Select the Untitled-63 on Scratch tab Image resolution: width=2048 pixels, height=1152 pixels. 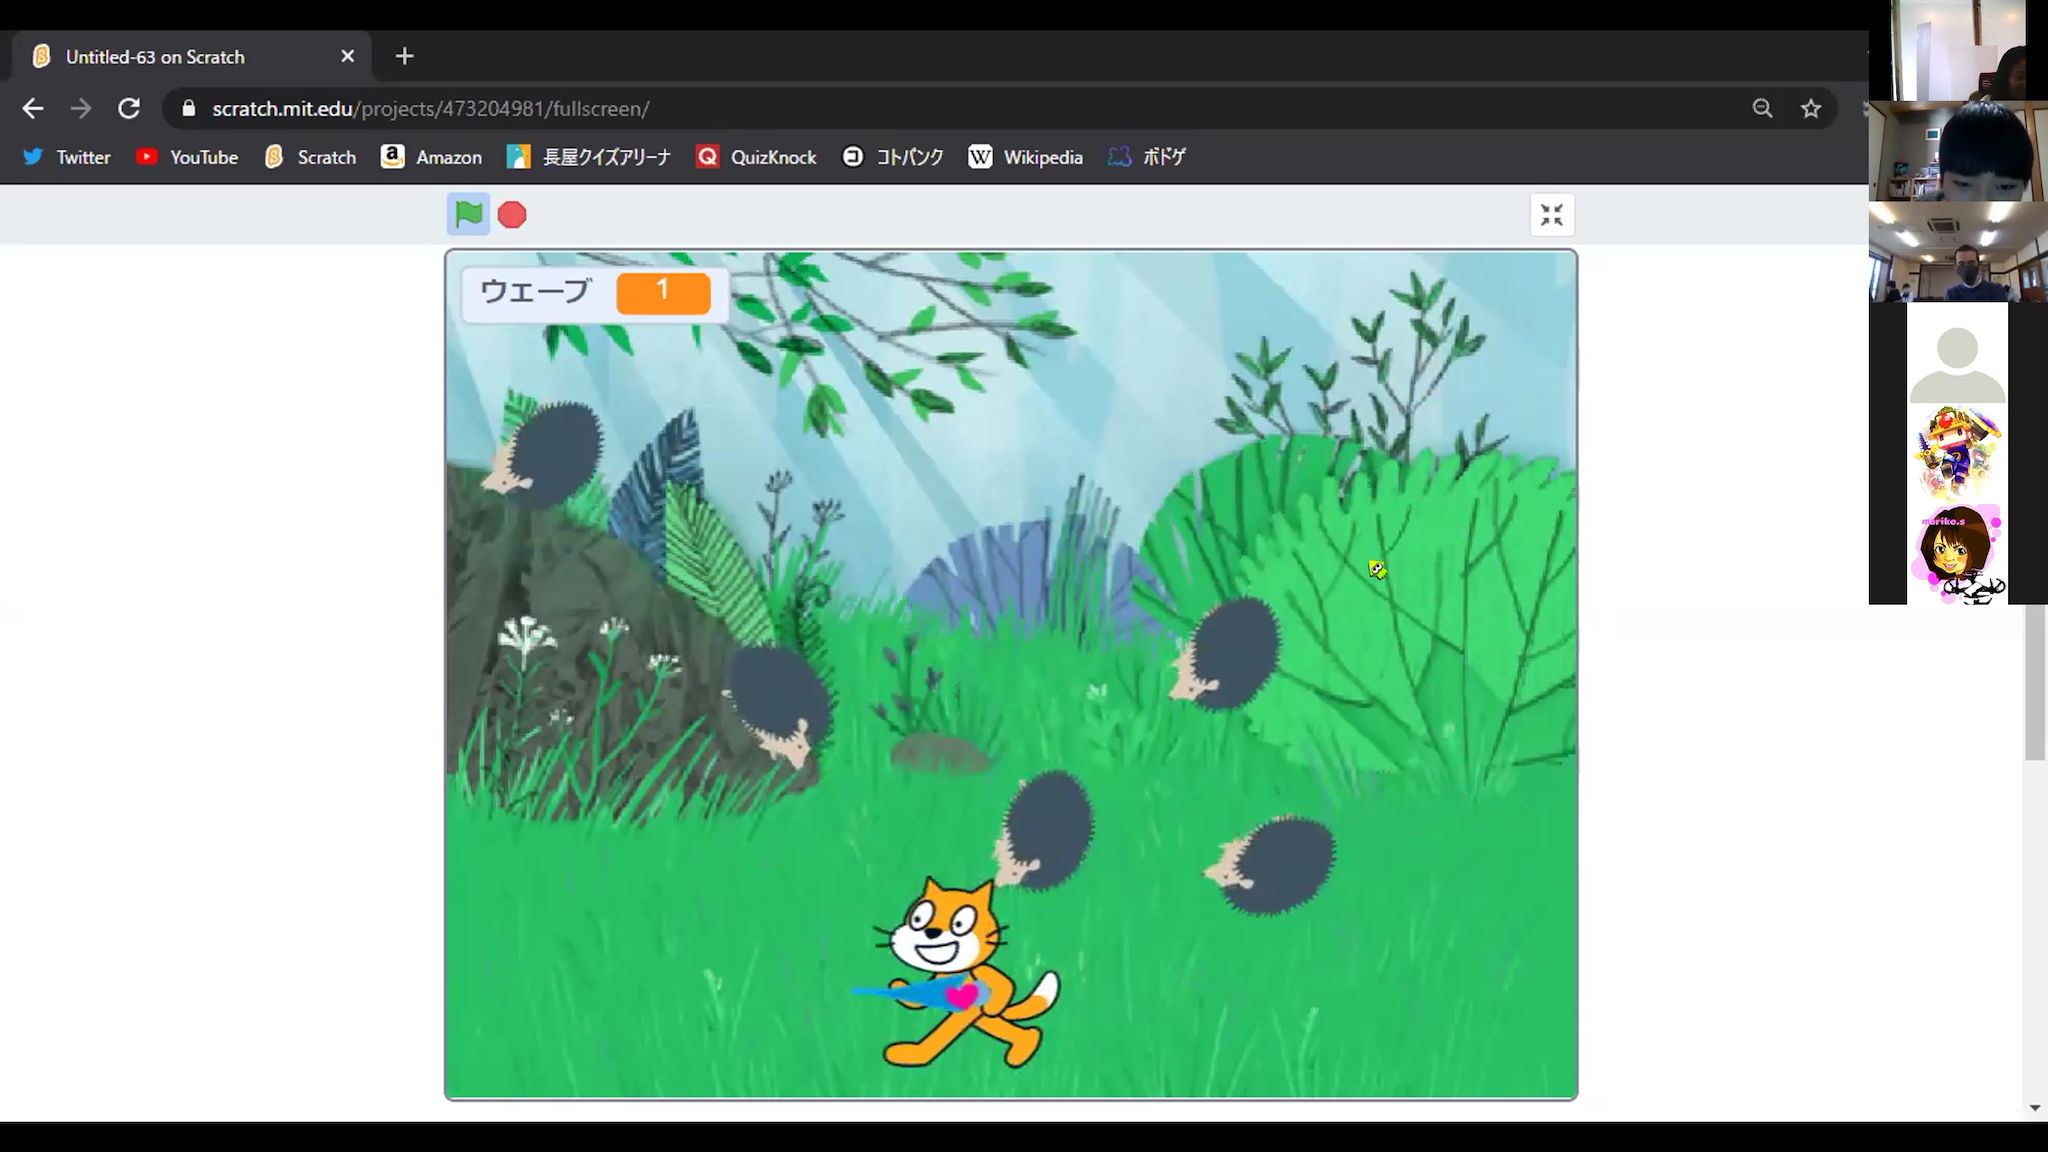[192, 56]
